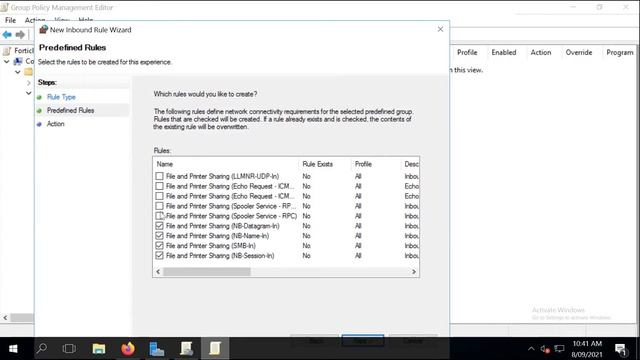The height and width of the screenshot is (360, 640).
Task: Select the File and Printer Sharing (NB-Name-In) name
Action: point(218,236)
